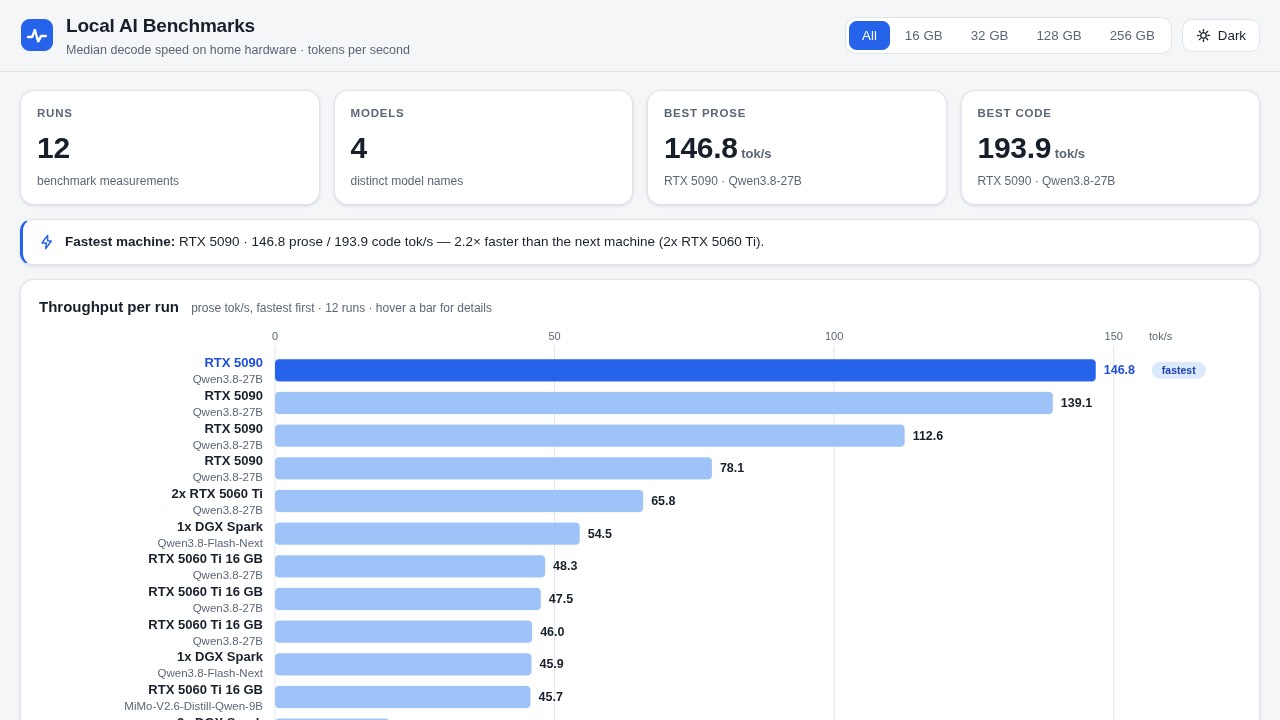Click the lightning bolt icon in Fastest machine banner
The image size is (1280, 720).
pyautogui.click(x=47, y=242)
